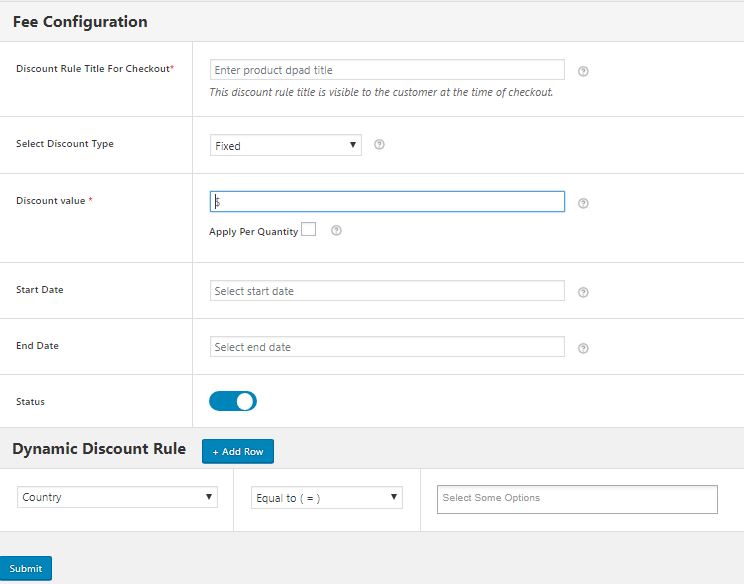Open the Country condition dropdown
744x584 pixels.
[x=117, y=497]
